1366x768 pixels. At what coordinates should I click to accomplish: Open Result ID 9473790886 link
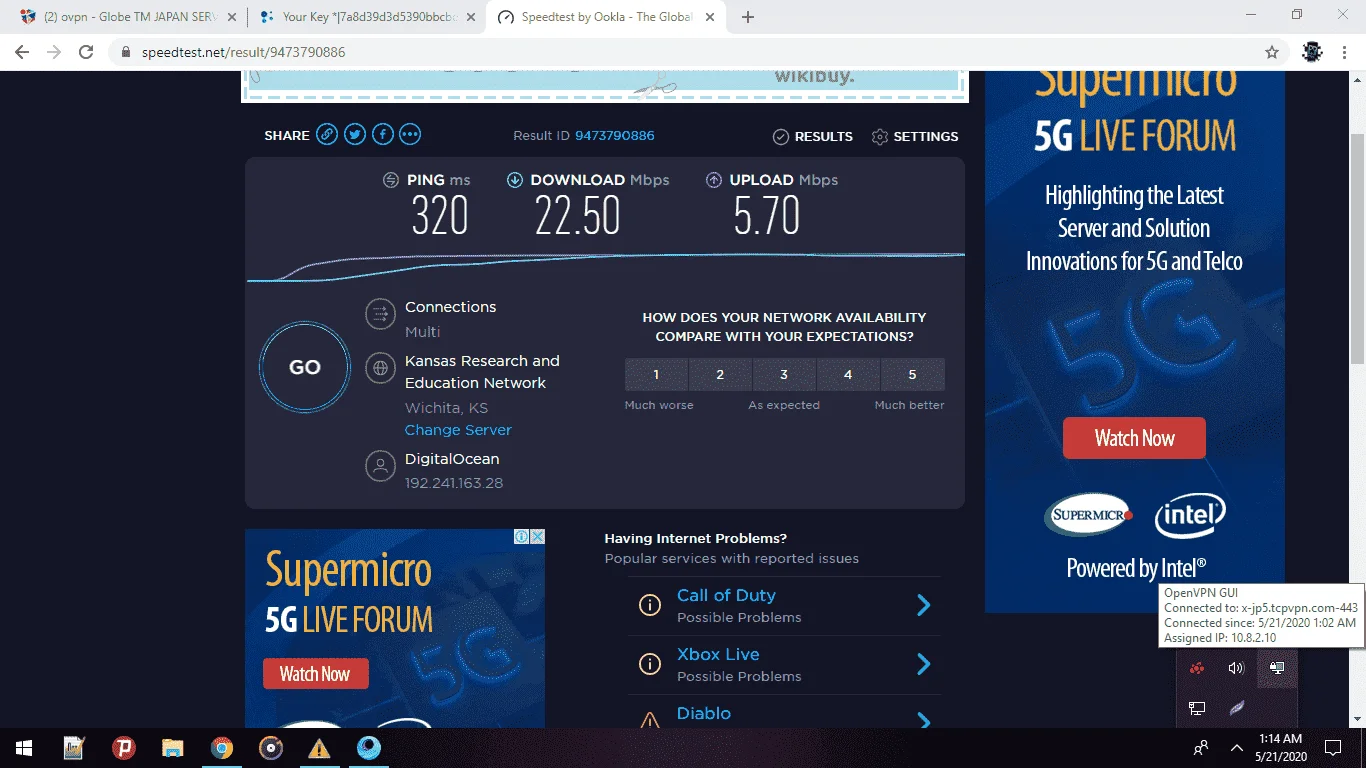615,136
